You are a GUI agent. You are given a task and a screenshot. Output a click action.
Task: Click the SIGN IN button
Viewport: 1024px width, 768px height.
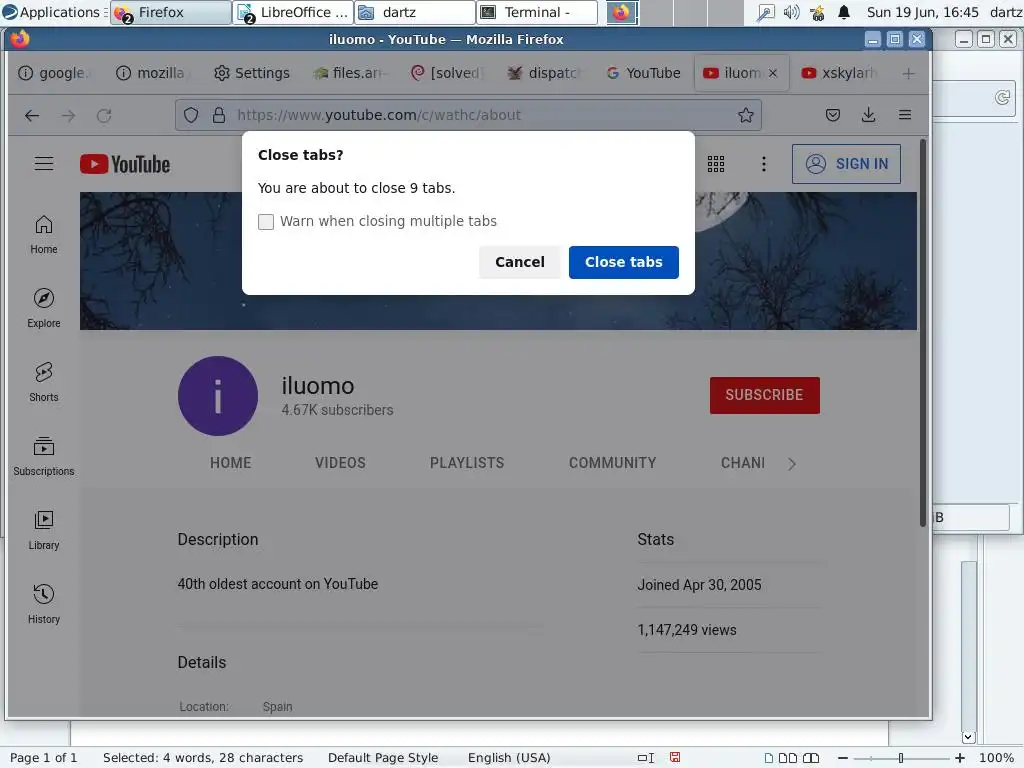pos(846,164)
